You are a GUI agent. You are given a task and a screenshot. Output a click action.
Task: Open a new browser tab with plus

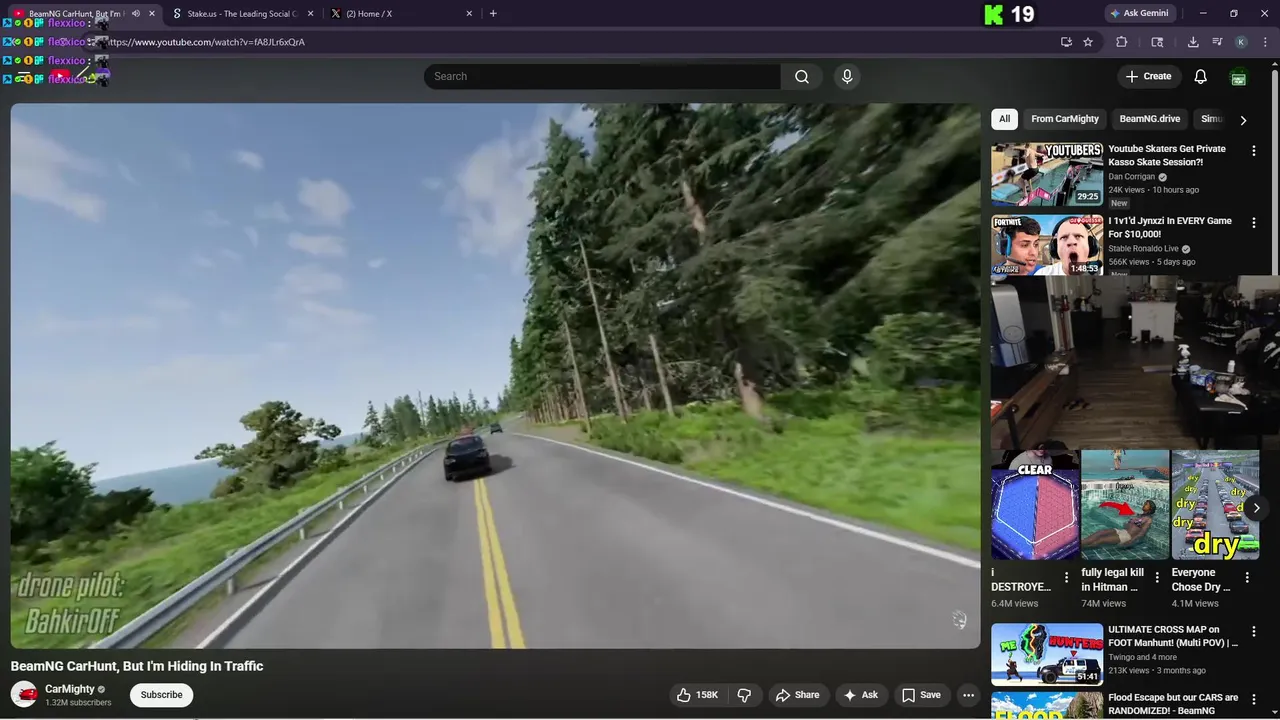coord(493,14)
